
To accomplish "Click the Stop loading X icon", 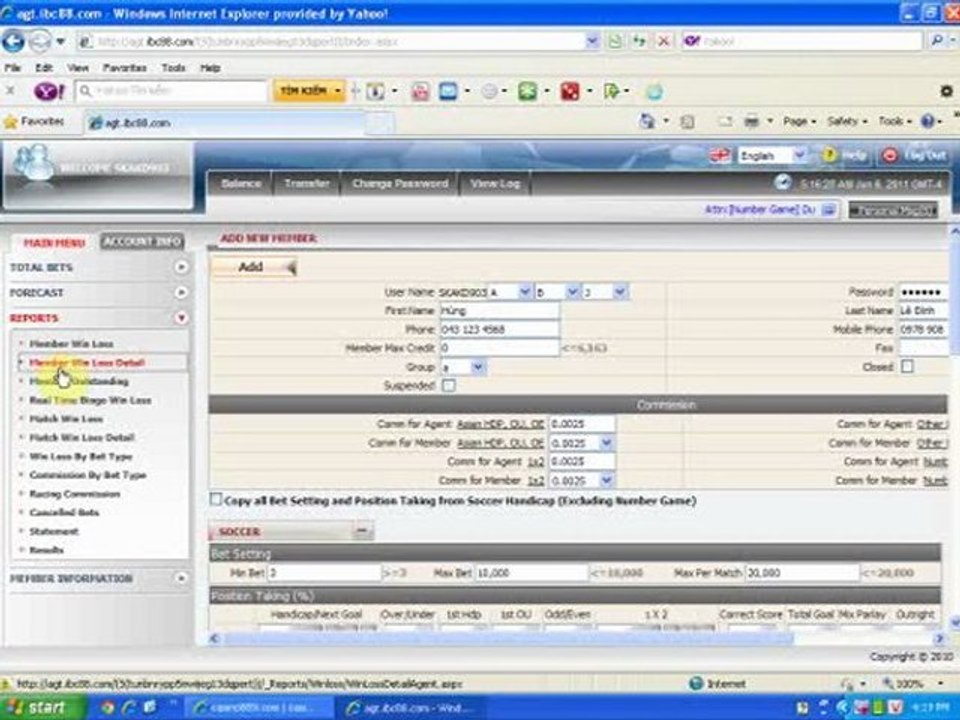I will (x=663, y=42).
